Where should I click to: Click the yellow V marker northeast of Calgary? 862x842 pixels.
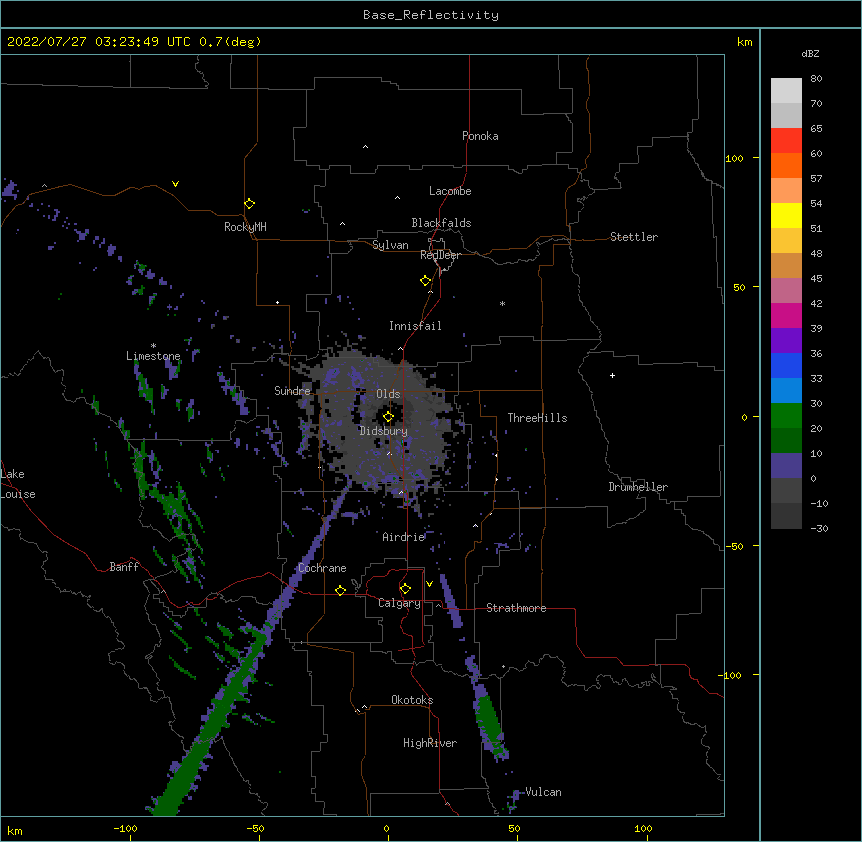429,584
